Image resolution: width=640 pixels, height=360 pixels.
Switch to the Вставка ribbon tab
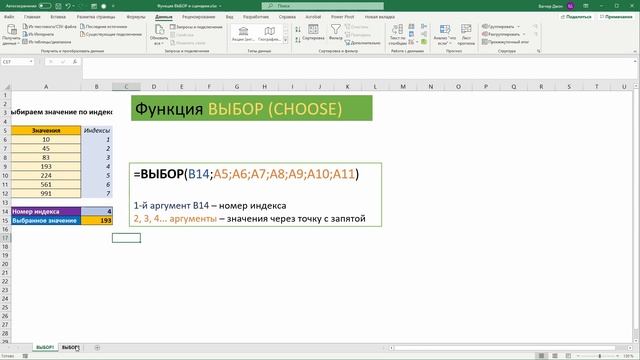pyautogui.click(x=58, y=17)
